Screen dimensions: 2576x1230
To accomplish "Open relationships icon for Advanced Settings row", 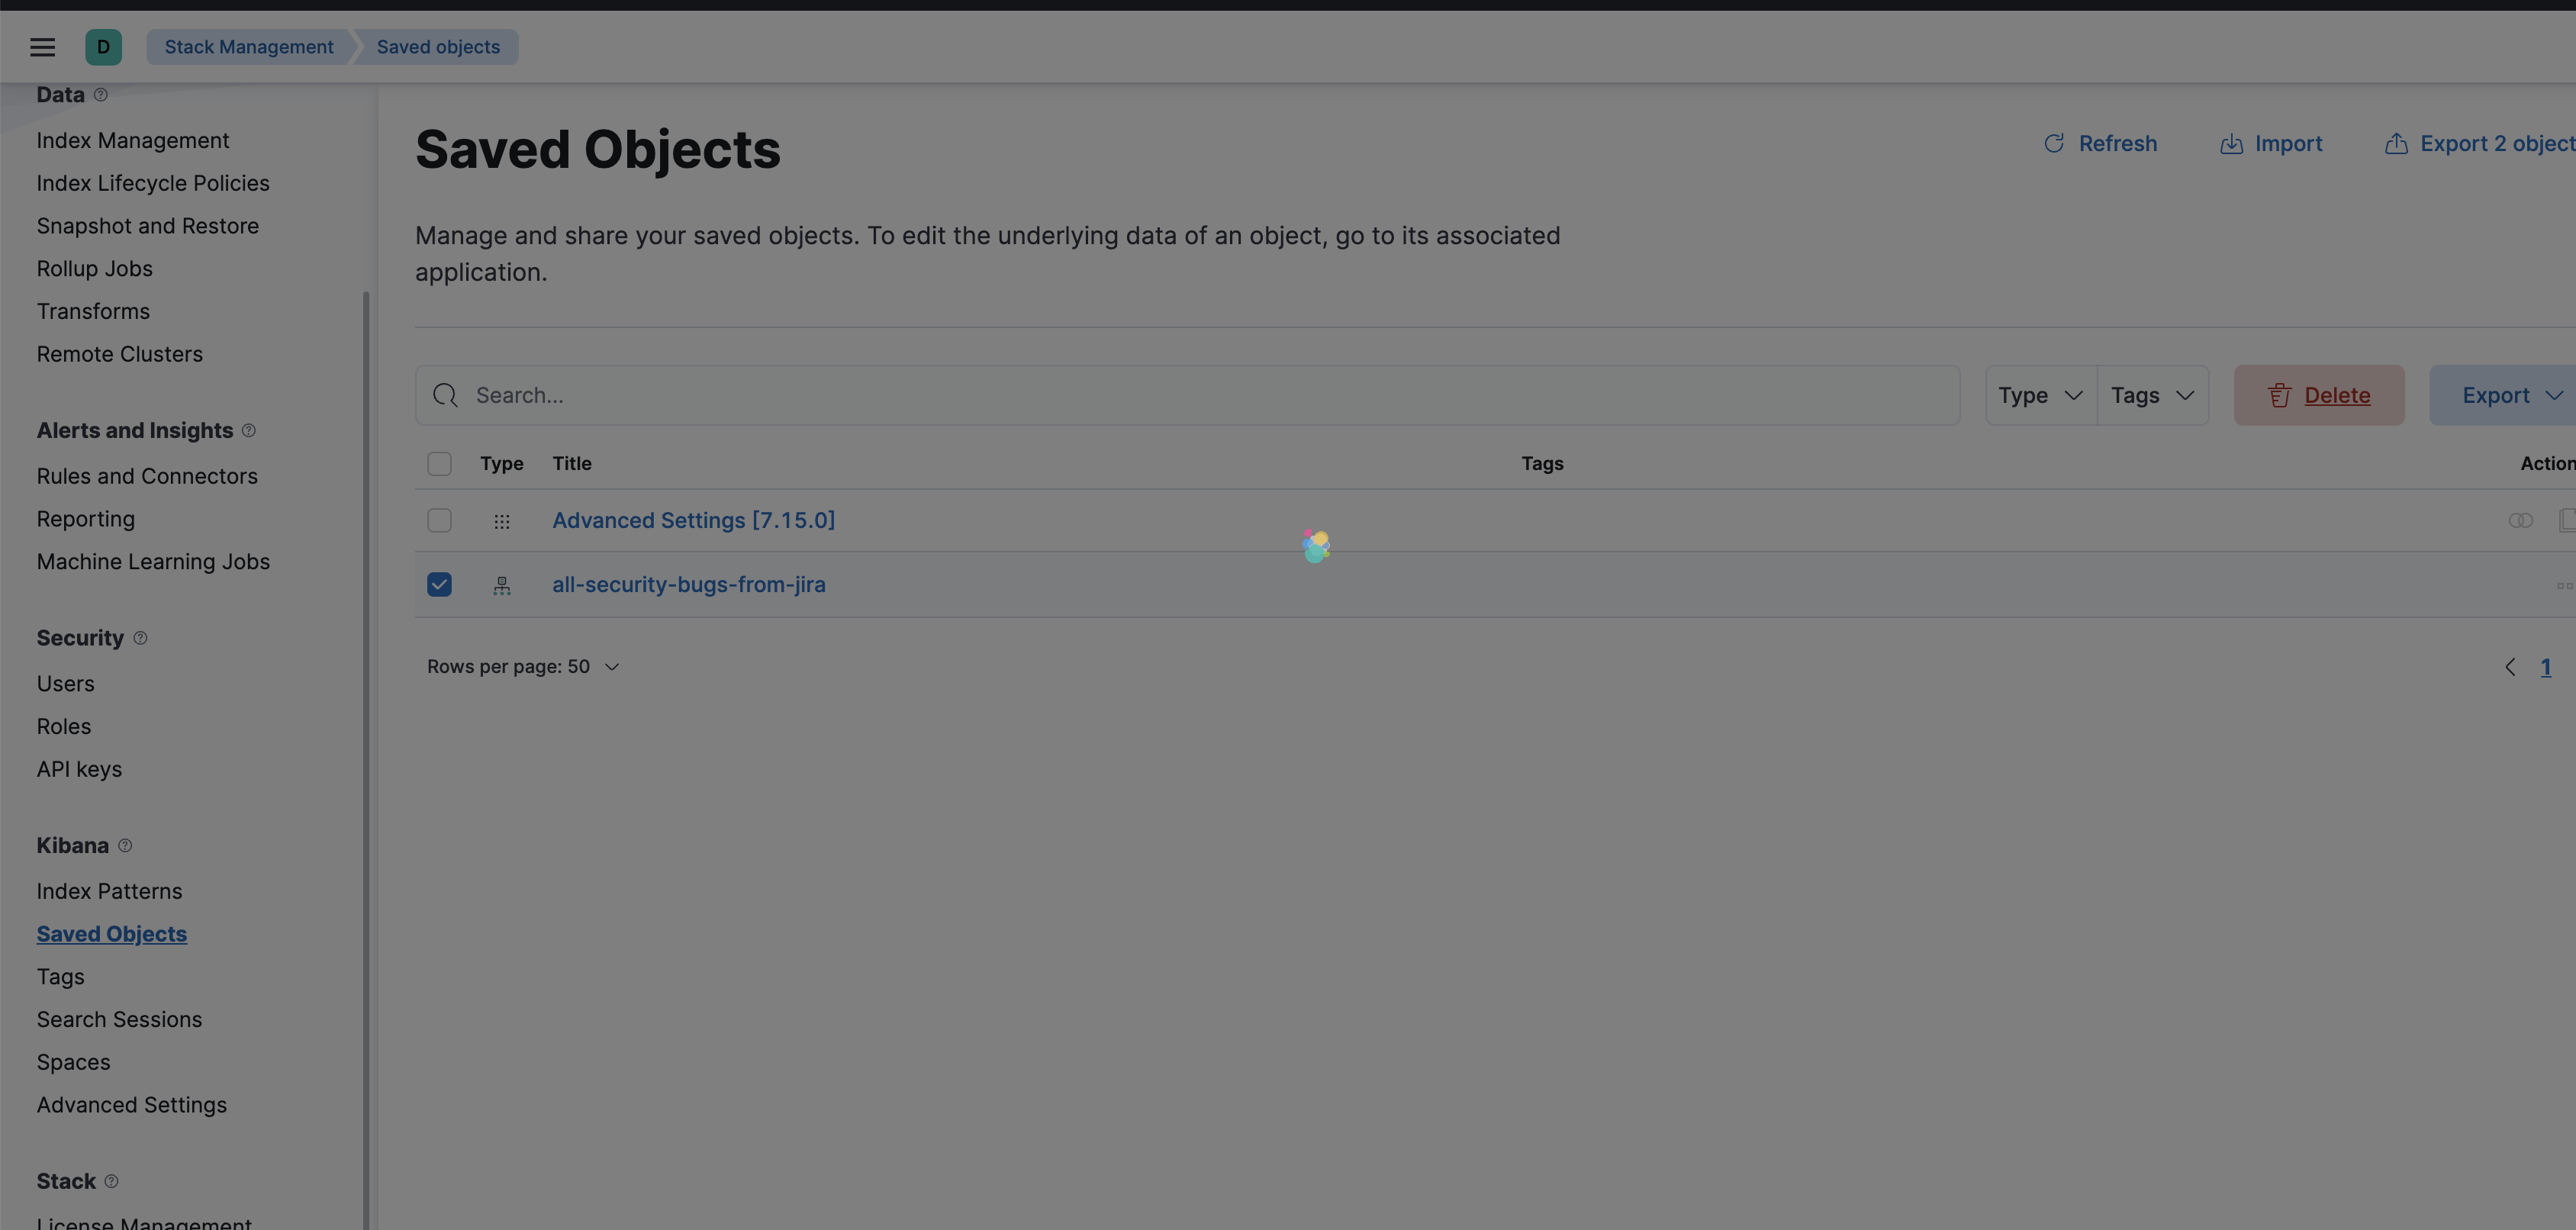I will [2520, 521].
